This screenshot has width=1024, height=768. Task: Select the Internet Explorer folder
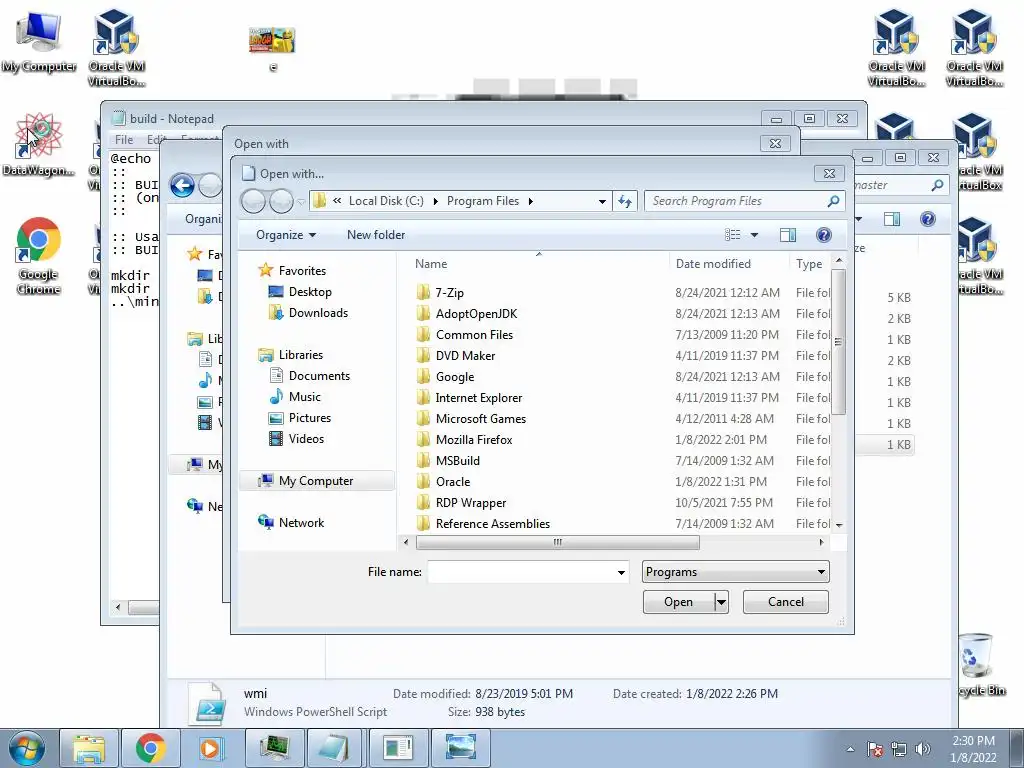[x=479, y=398]
